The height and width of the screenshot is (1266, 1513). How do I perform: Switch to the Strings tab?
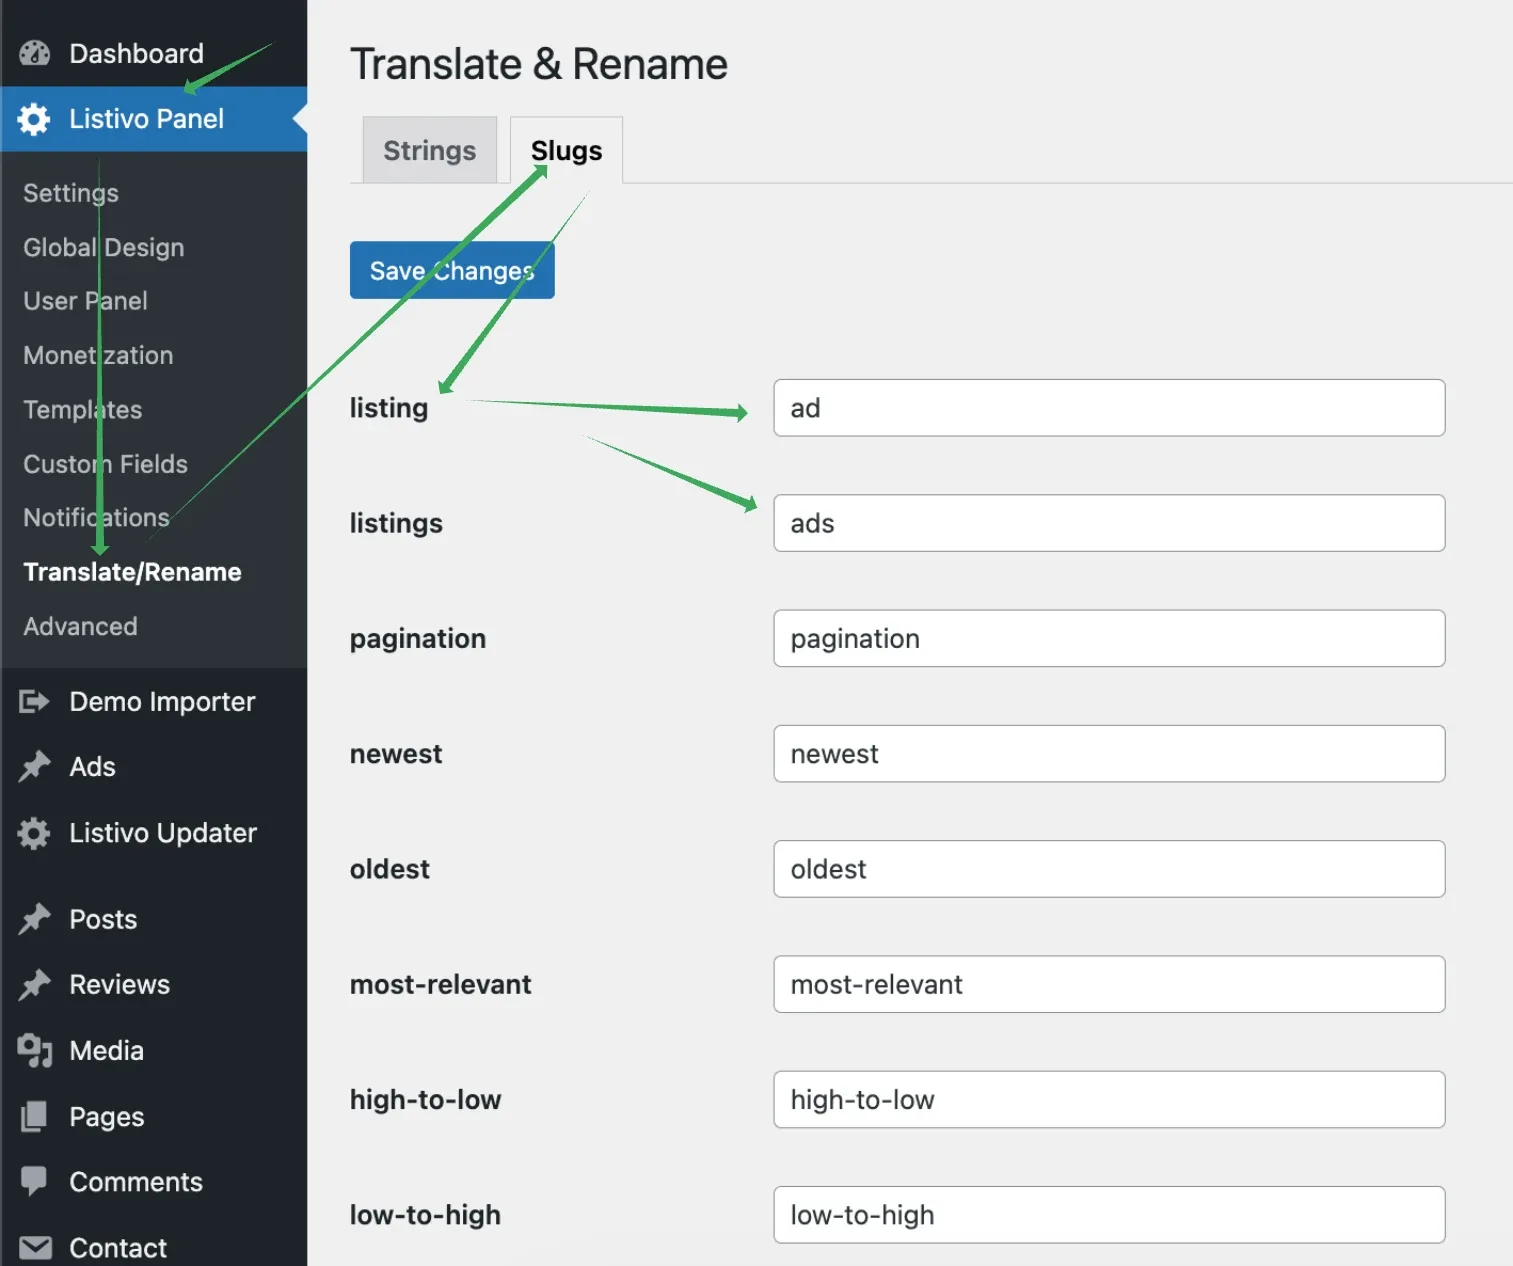430,150
